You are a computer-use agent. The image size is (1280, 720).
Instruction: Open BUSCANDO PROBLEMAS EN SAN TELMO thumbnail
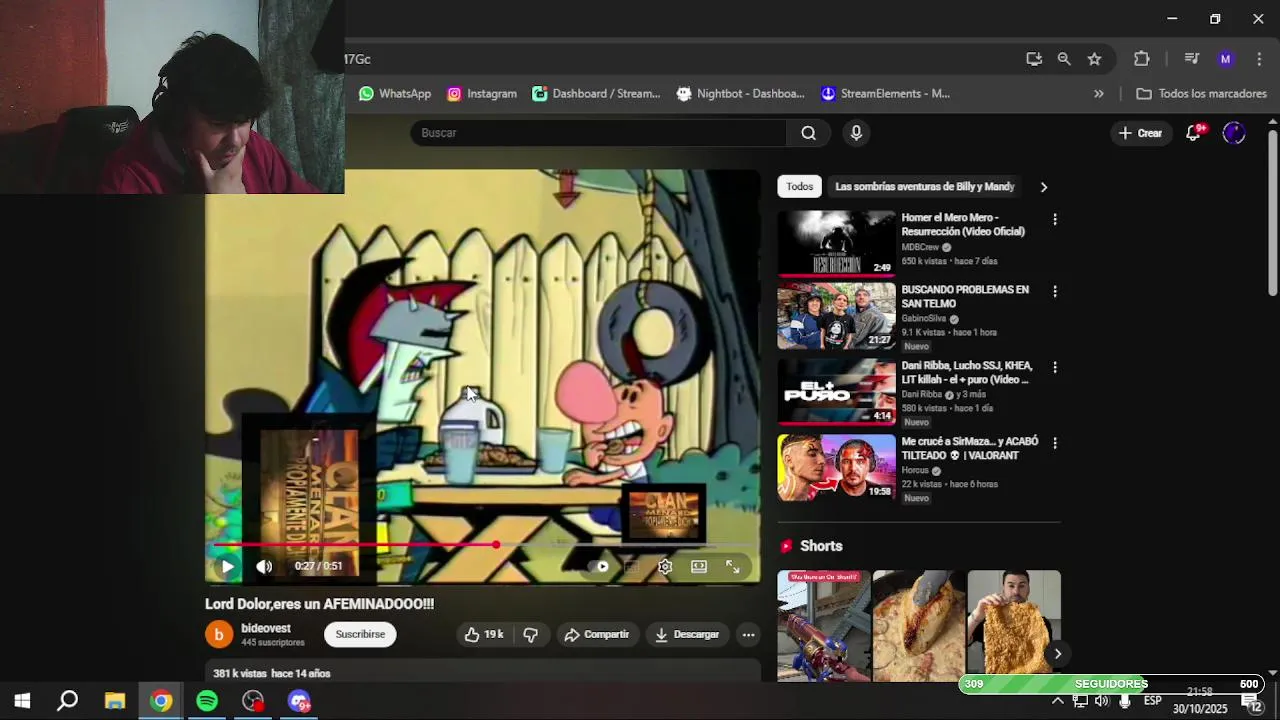pyautogui.click(x=837, y=315)
